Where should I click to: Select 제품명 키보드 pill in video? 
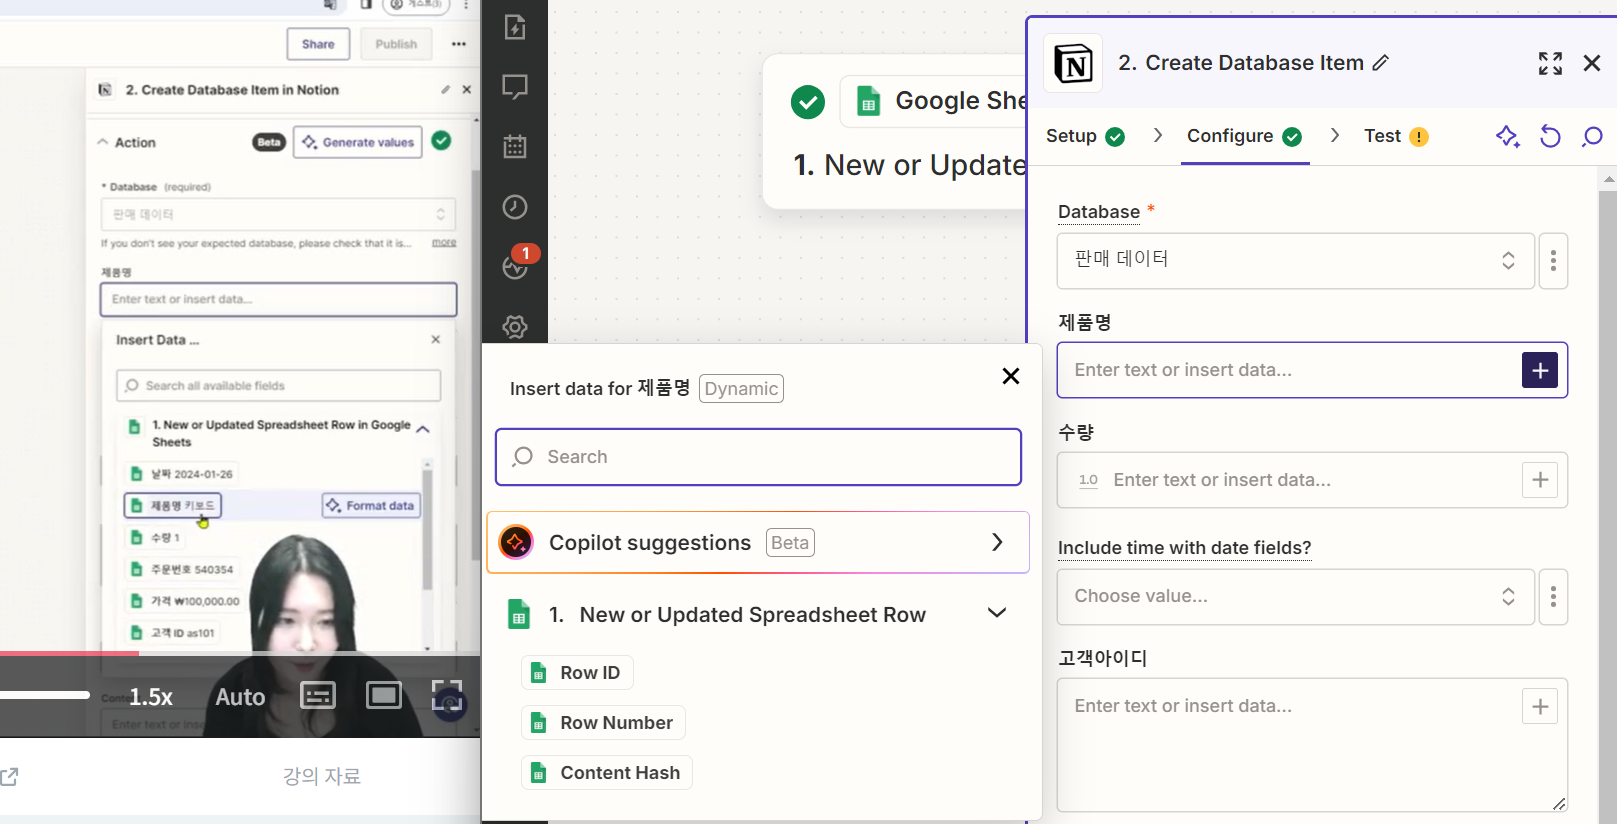pyautogui.click(x=172, y=506)
